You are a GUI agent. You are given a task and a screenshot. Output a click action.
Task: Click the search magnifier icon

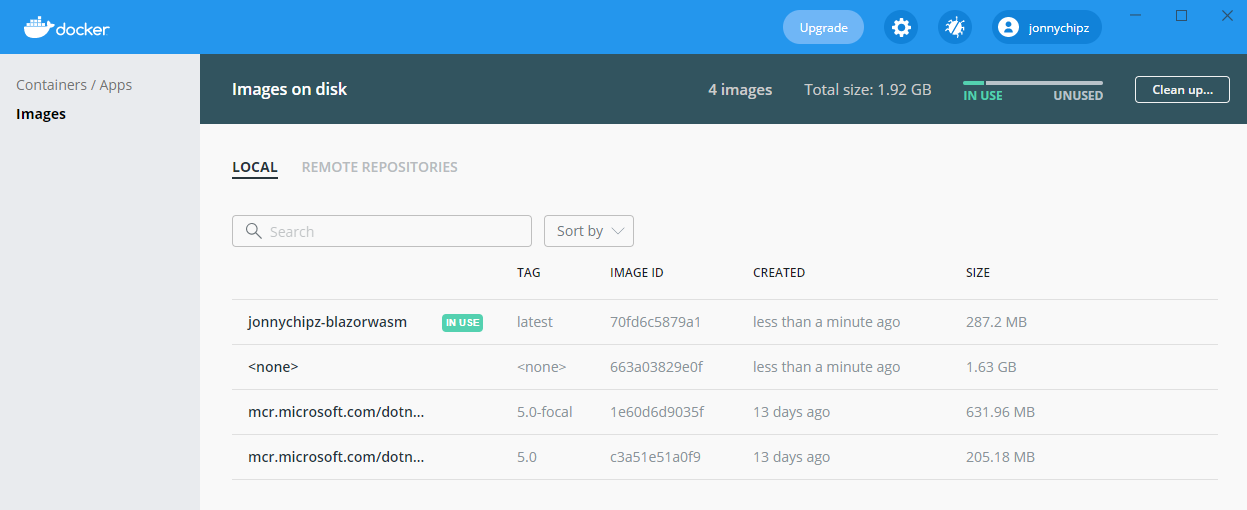pos(253,231)
